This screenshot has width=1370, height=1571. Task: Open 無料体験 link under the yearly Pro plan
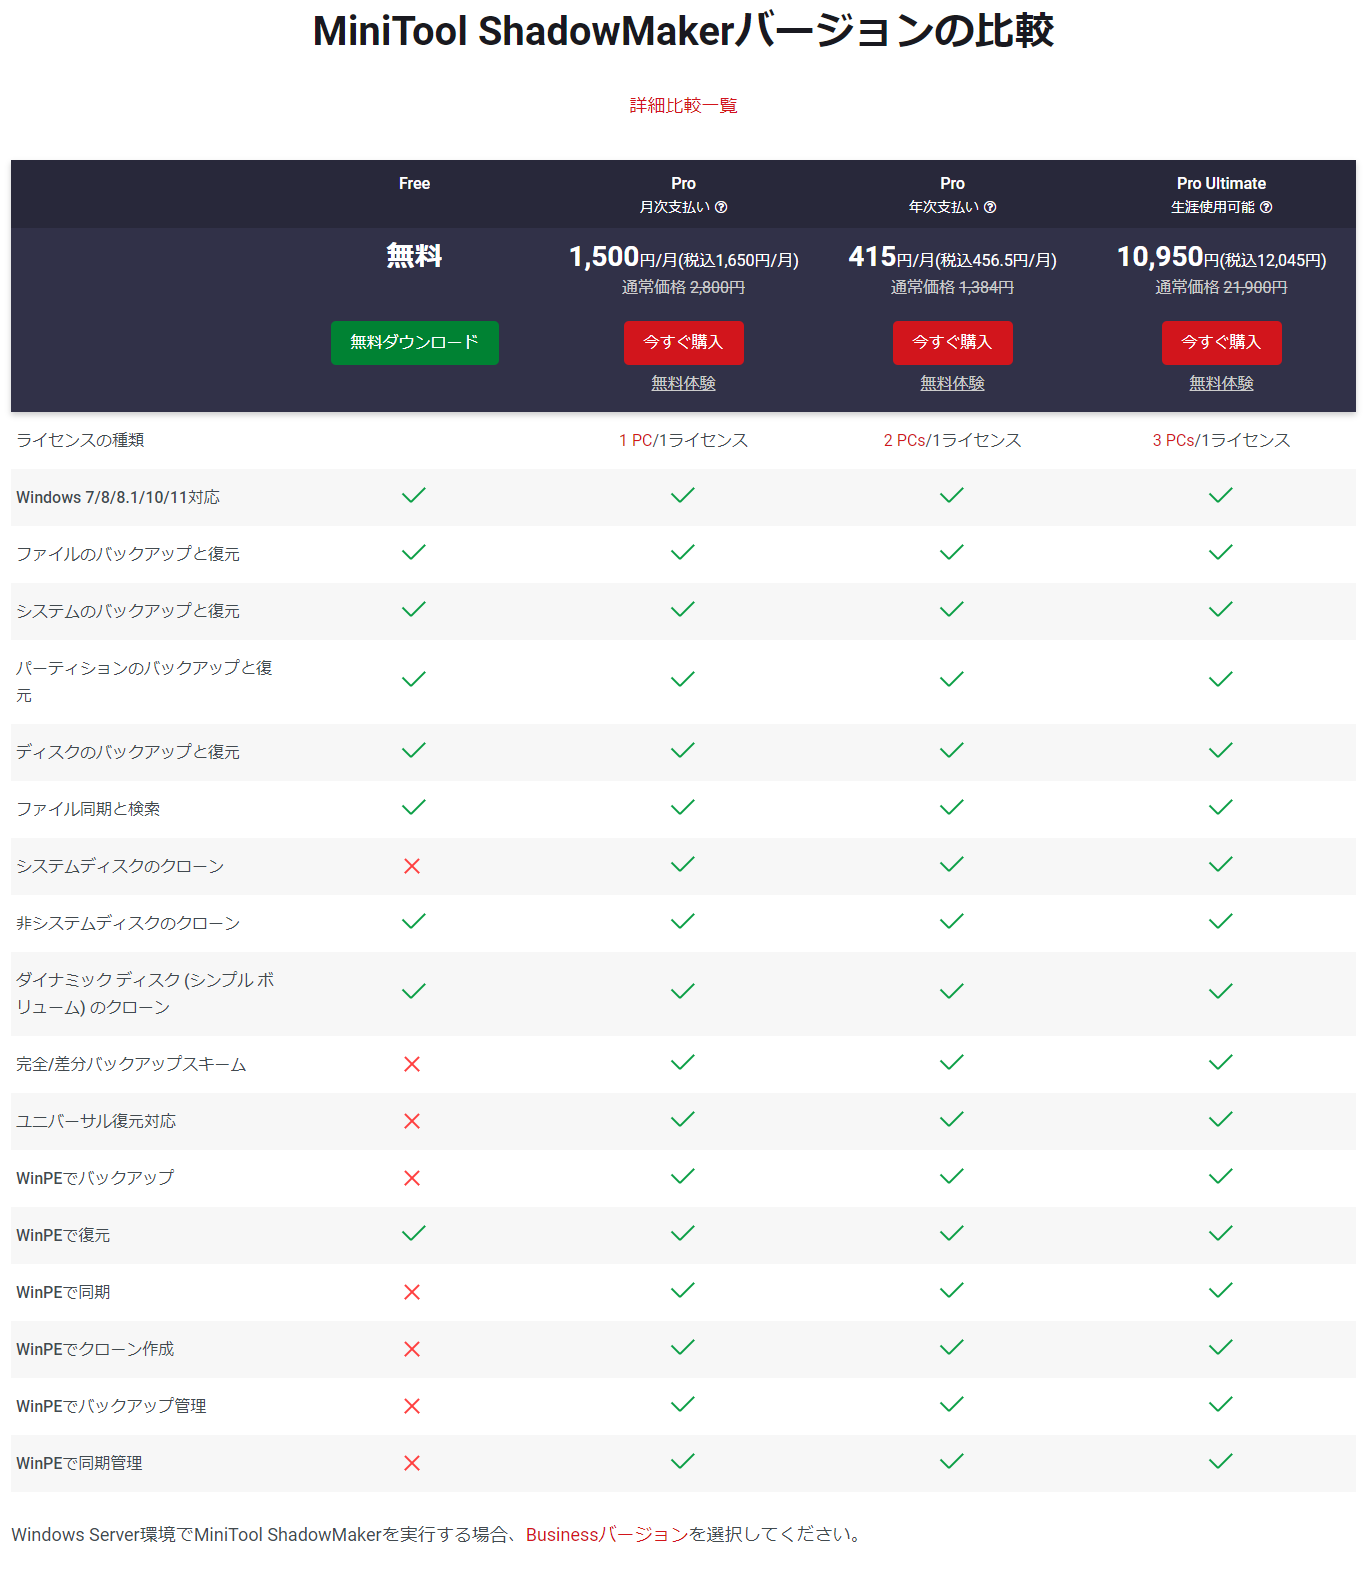[952, 383]
